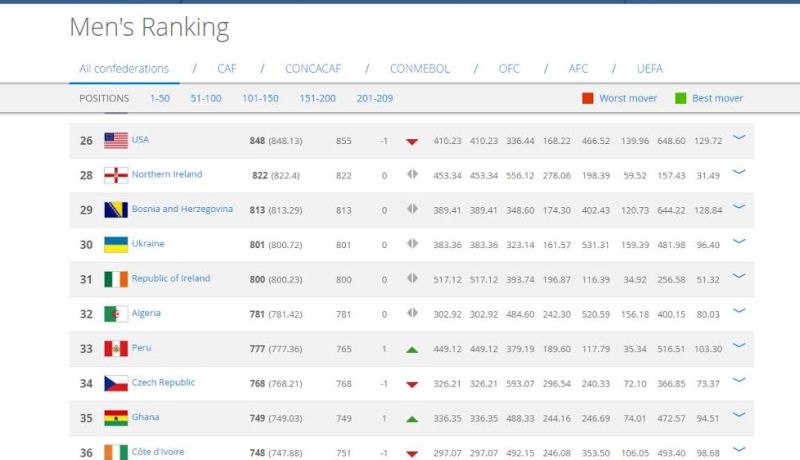Switch to the UEFA tab
800x460 pixels.
tap(649, 69)
